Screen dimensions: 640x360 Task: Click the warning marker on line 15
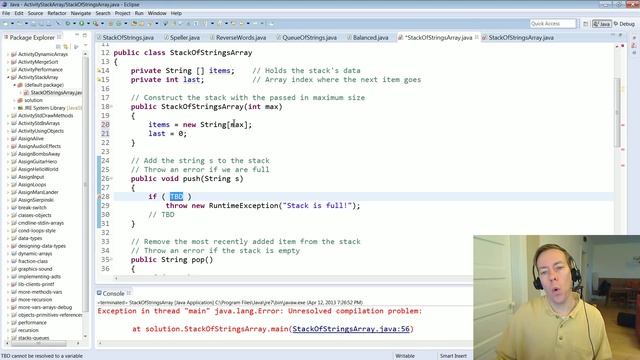pyautogui.click(x=98, y=80)
